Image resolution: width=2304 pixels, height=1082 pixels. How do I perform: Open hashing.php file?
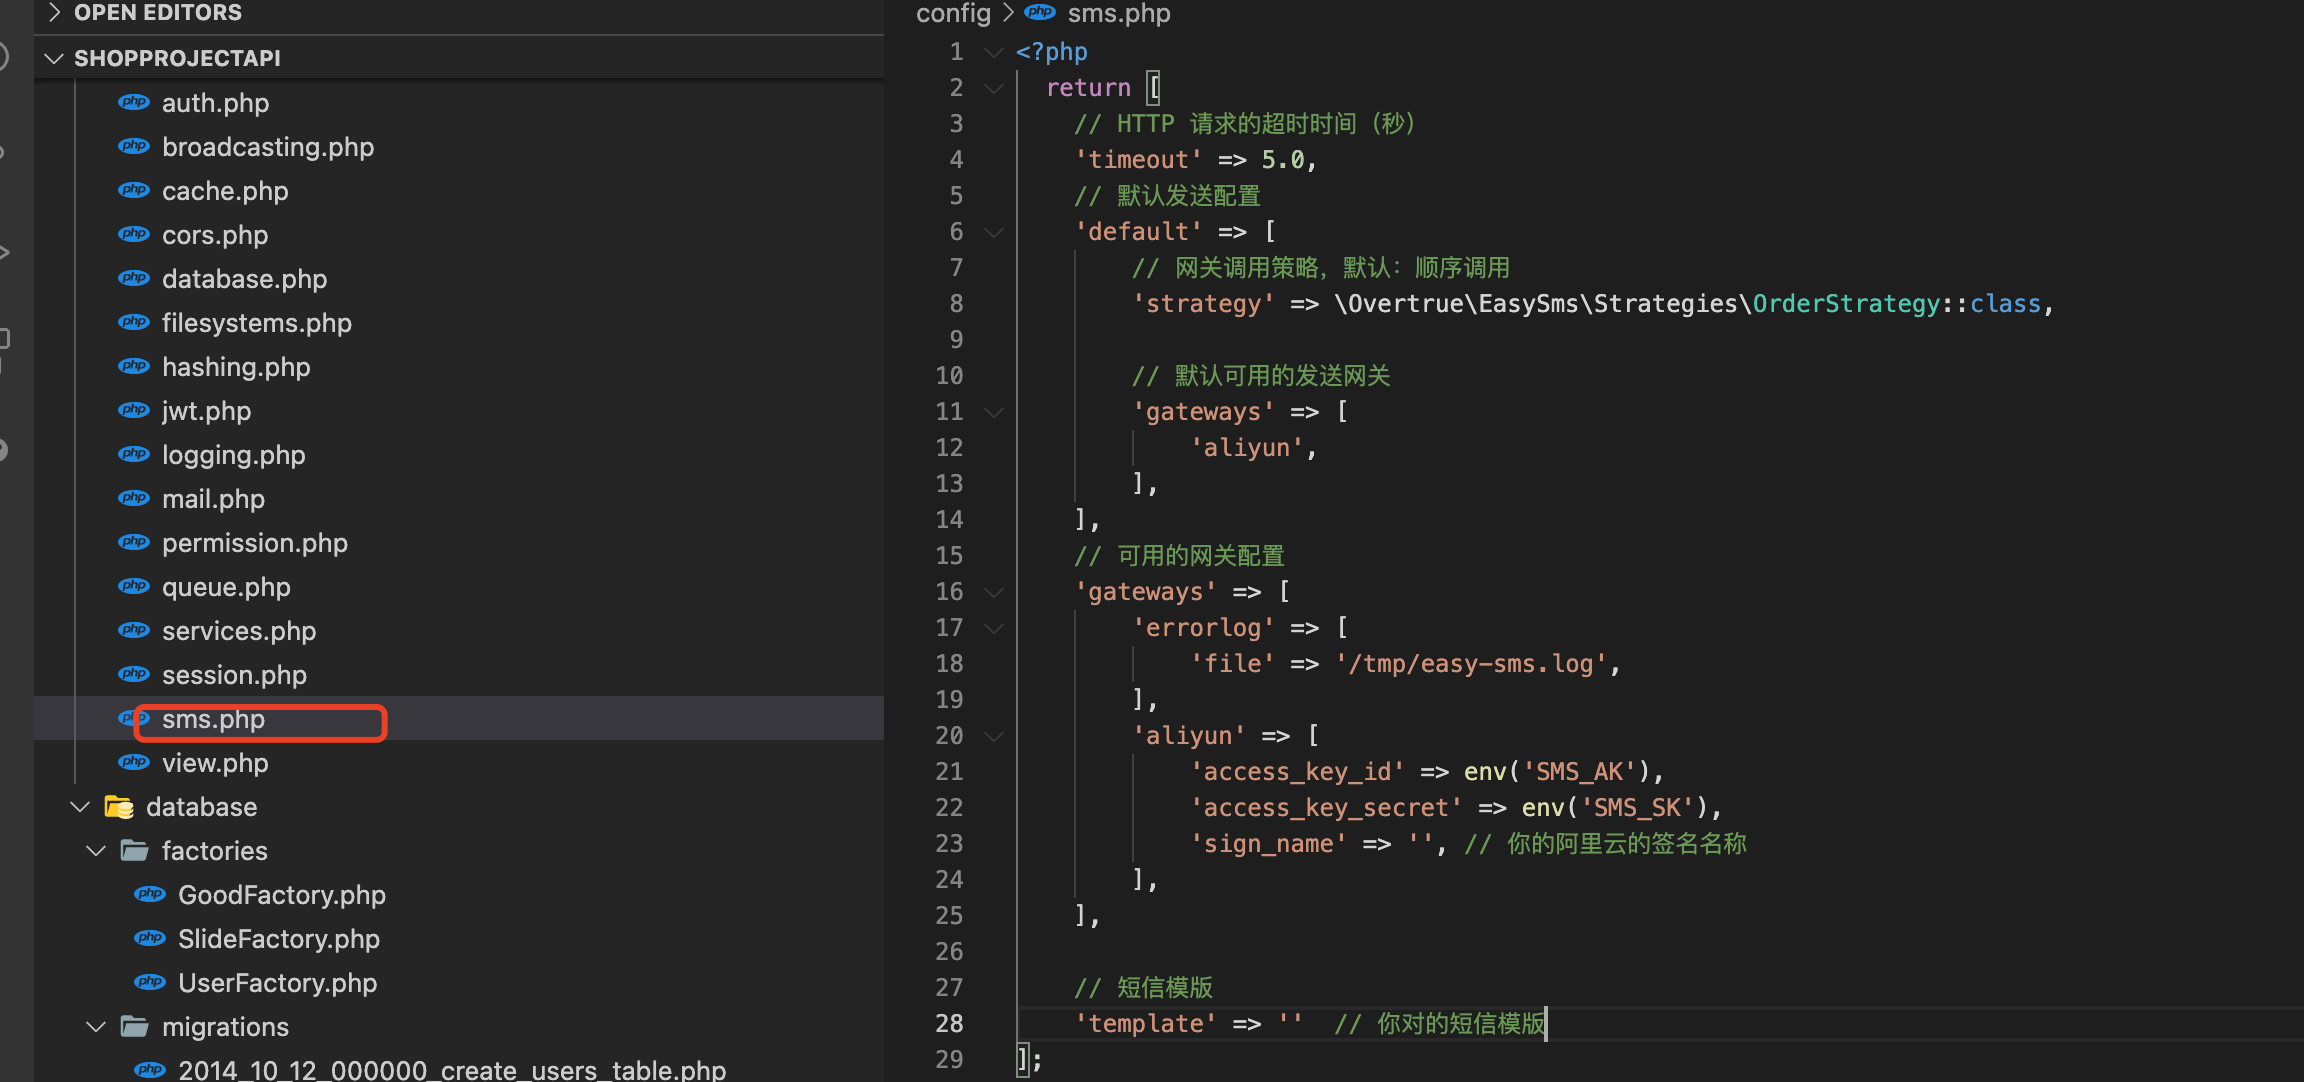pyautogui.click(x=236, y=367)
